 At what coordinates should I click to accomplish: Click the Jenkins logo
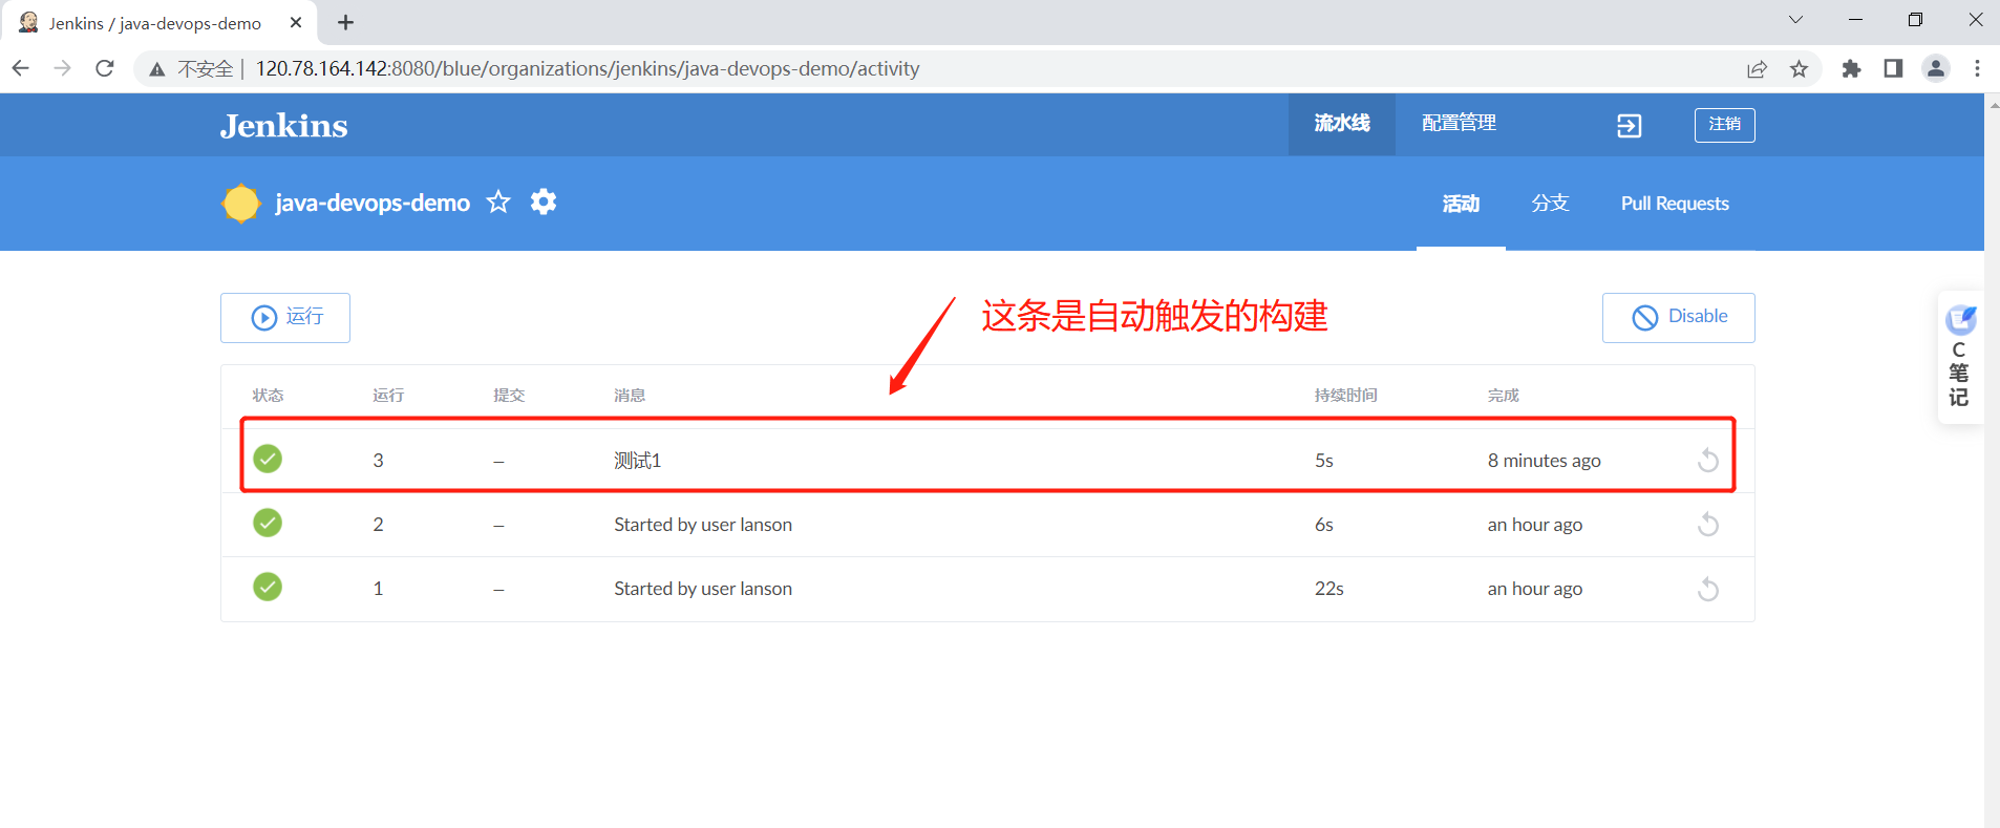[284, 126]
